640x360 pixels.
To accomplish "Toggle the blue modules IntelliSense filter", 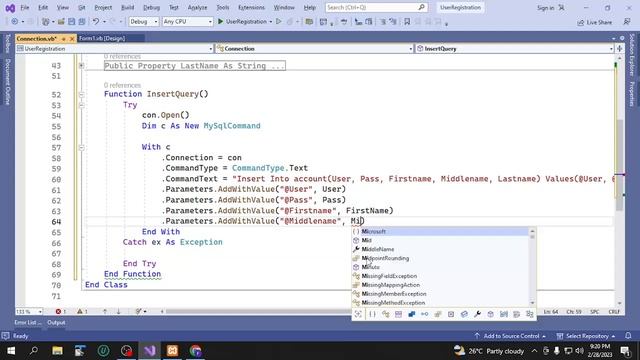I will point(411,314).
